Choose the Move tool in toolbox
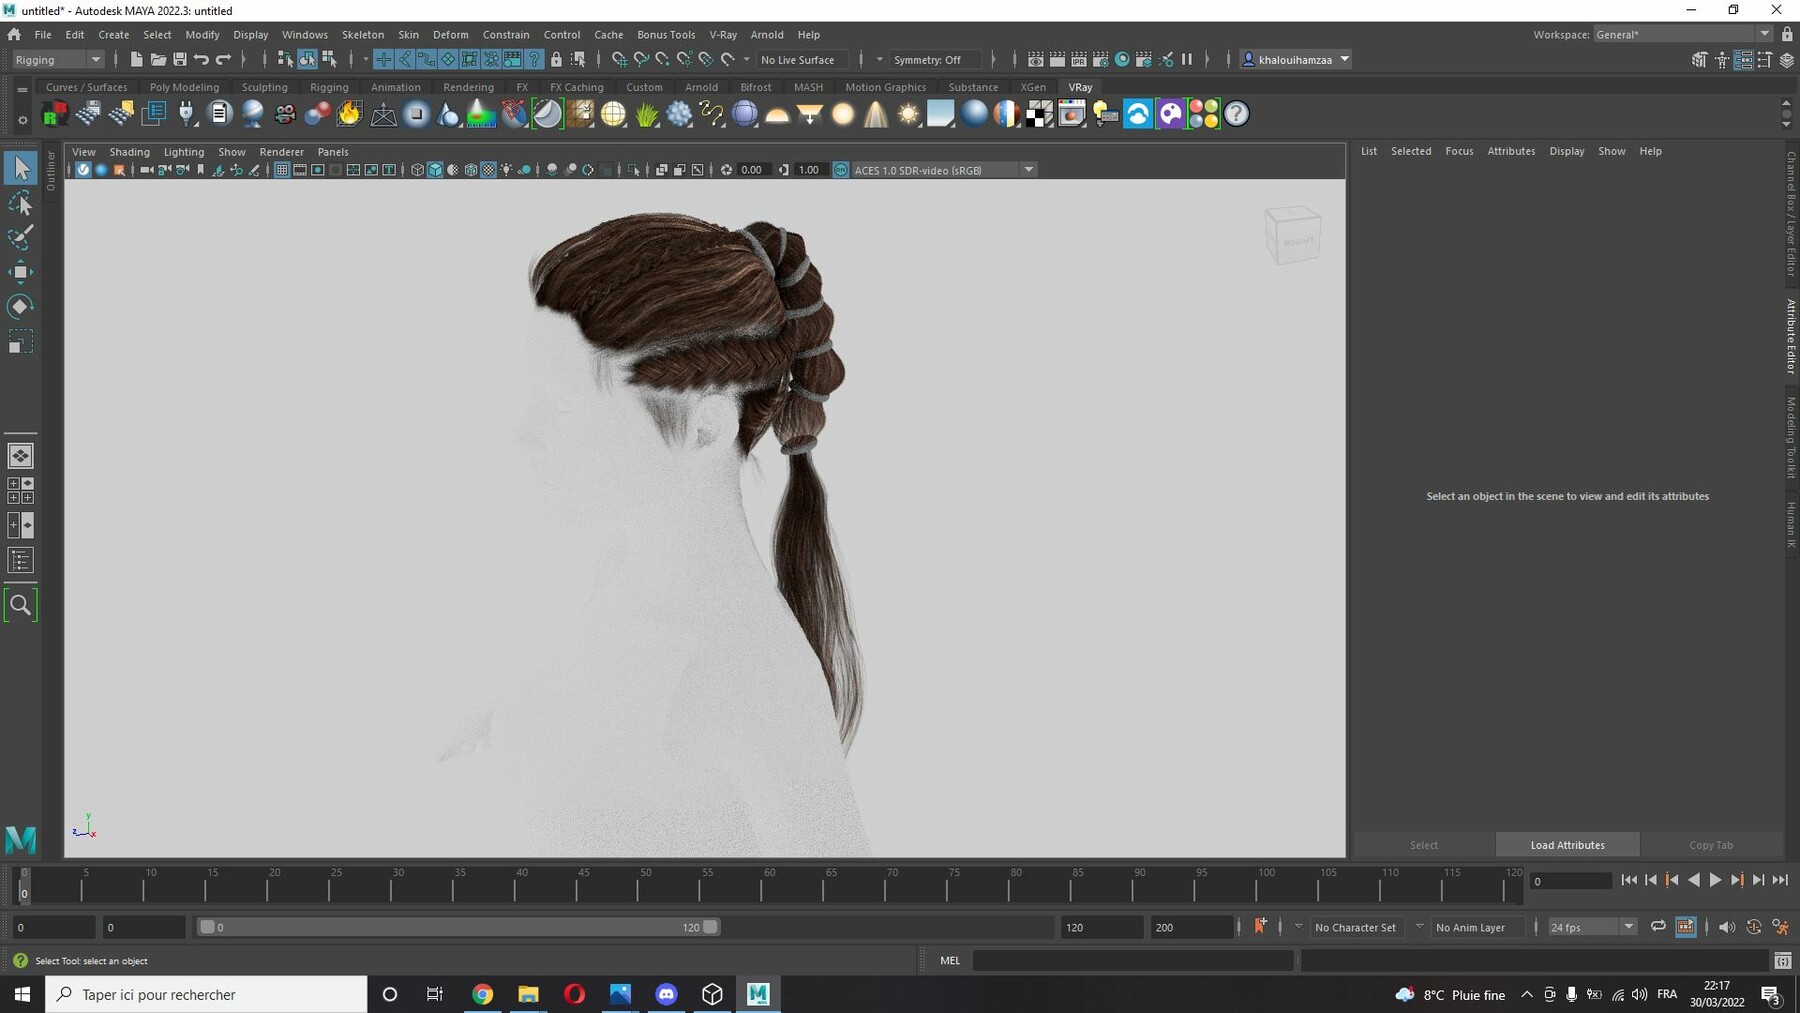Viewport: 1800px width, 1013px height. [x=20, y=272]
